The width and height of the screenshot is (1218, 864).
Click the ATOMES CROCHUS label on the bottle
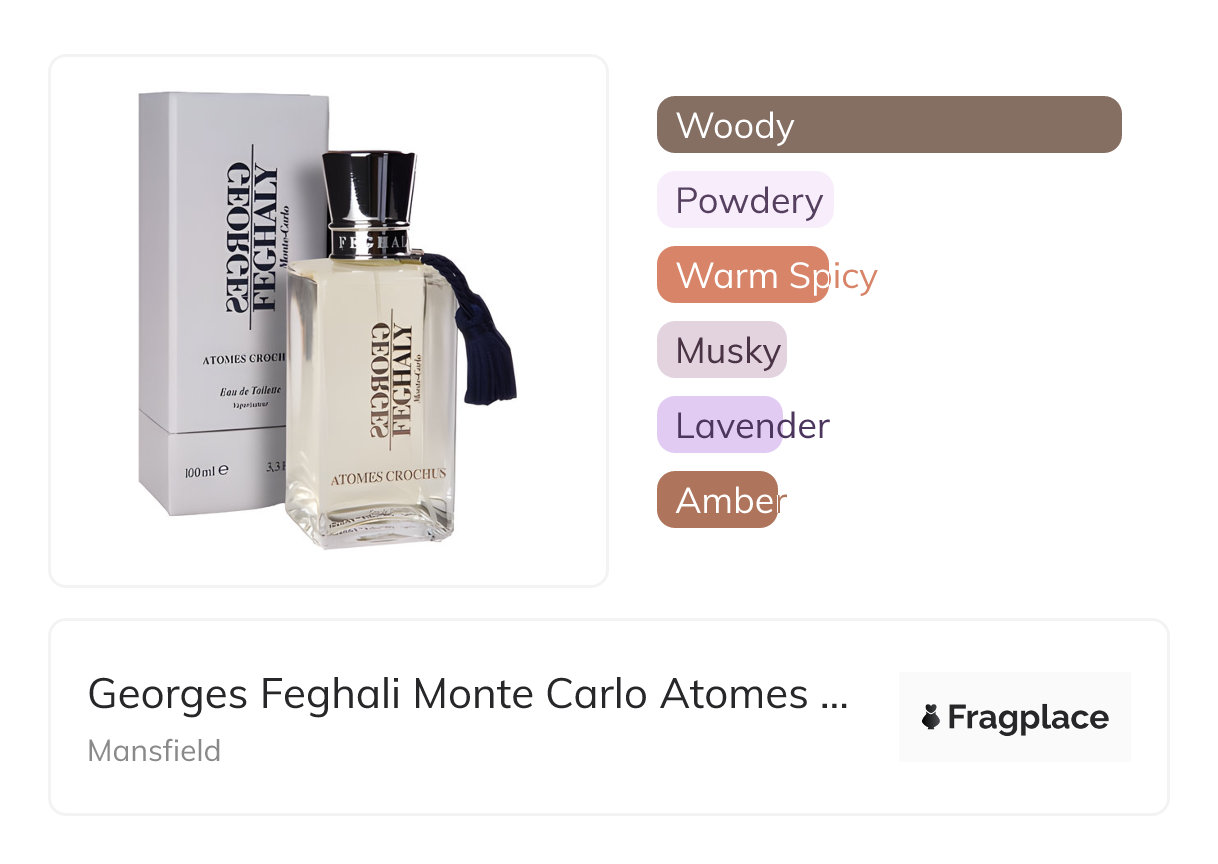coord(389,477)
